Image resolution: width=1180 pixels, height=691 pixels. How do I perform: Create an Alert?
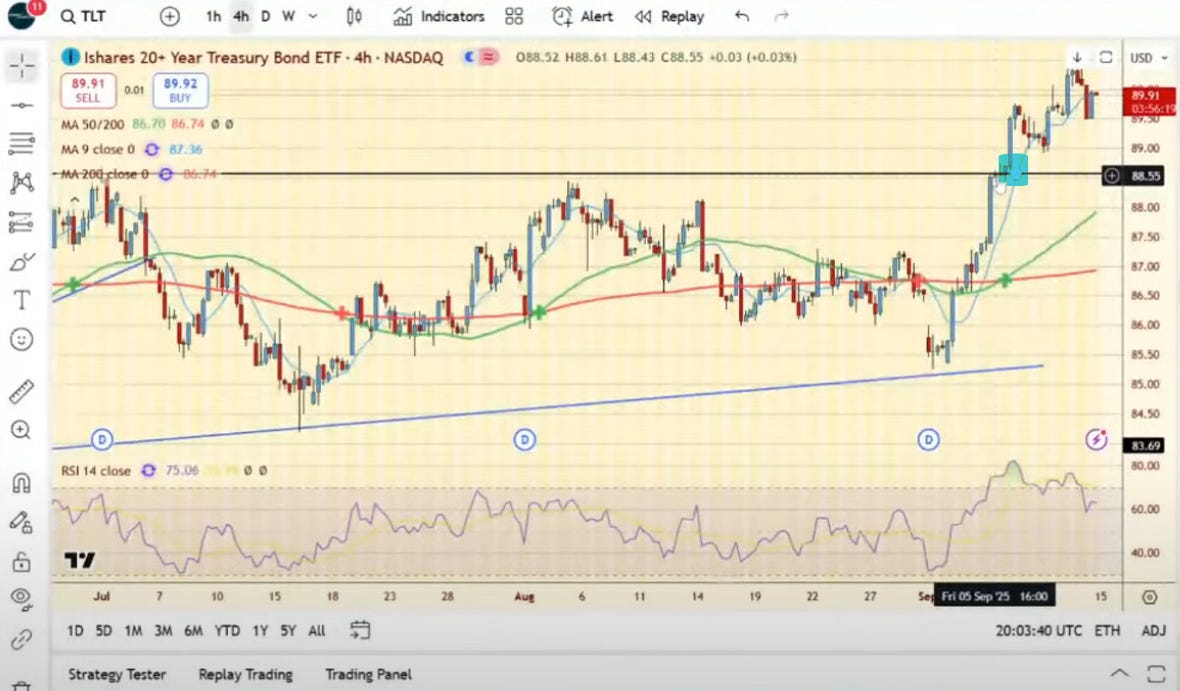click(x=582, y=17)
